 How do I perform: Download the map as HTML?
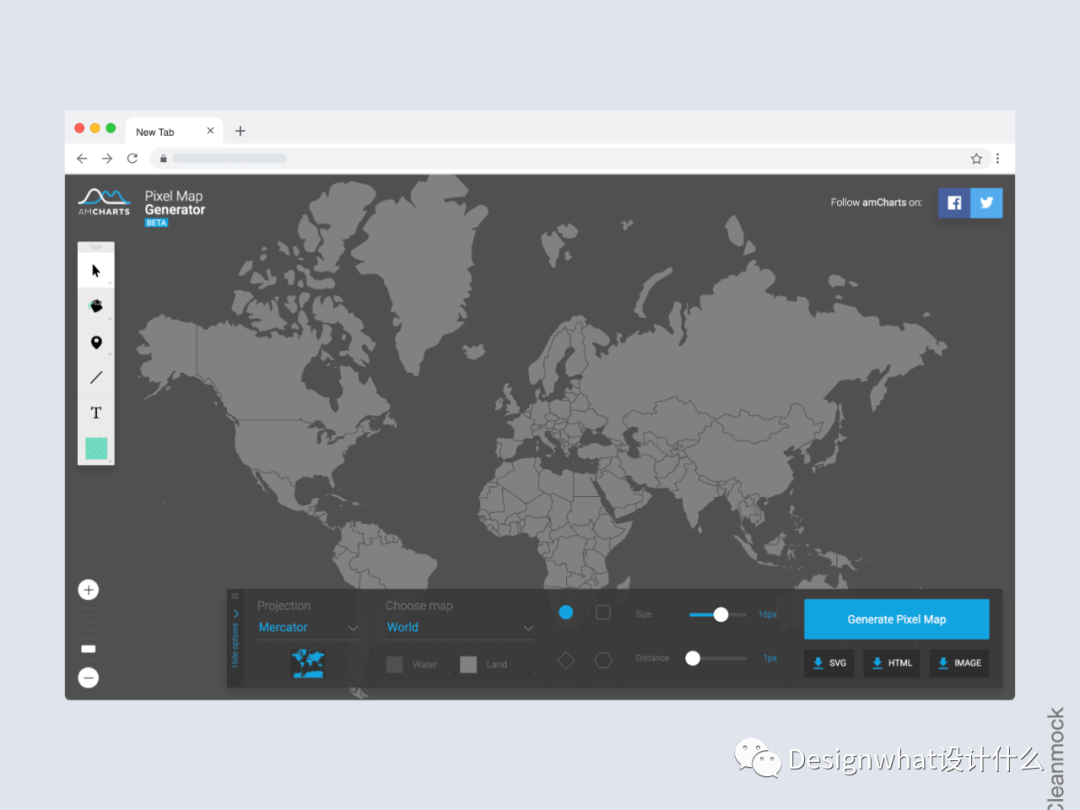892,663
